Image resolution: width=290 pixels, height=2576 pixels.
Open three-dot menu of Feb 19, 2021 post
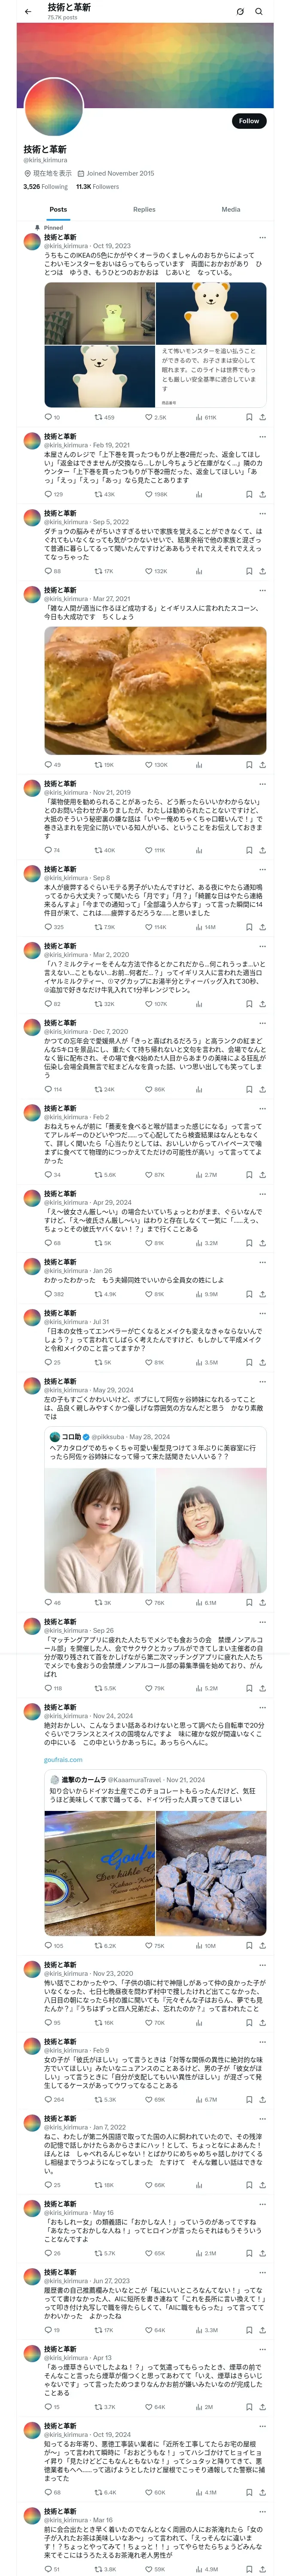[263, 437]
